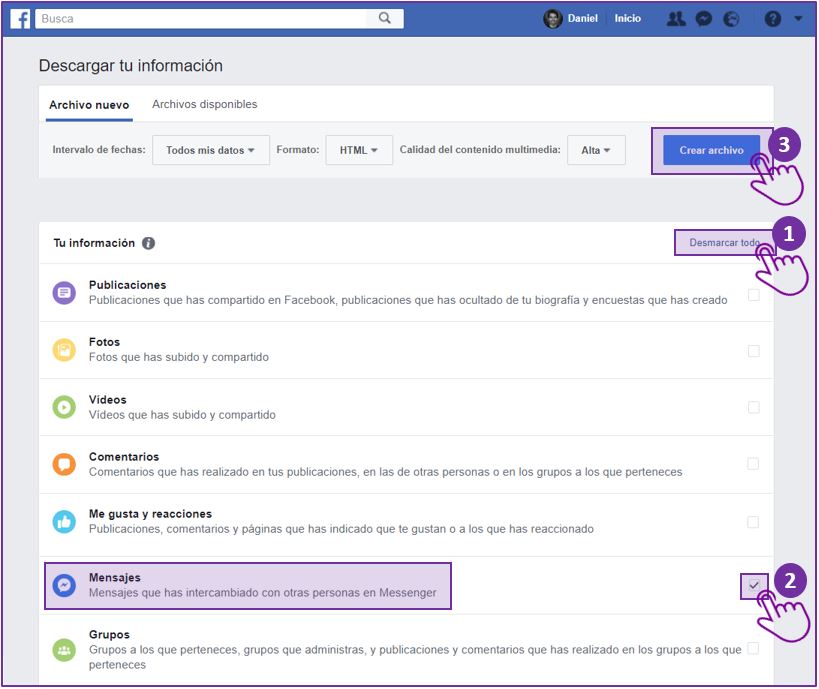The height and width of the screenshot is (689, 819).
Task: Check the Grupos checkbox
Action: click(x=753, y=648)
